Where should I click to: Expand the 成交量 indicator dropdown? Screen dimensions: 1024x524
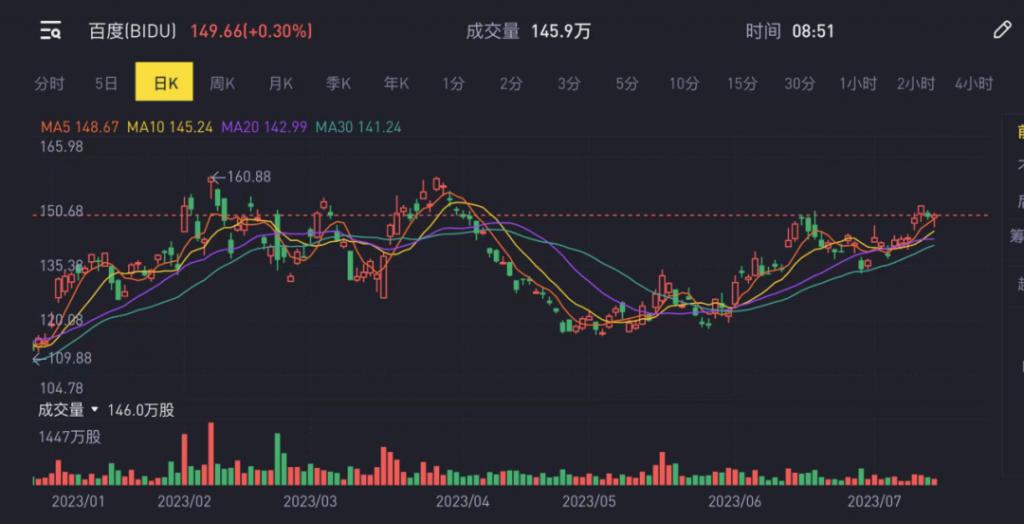coord(95,410)
